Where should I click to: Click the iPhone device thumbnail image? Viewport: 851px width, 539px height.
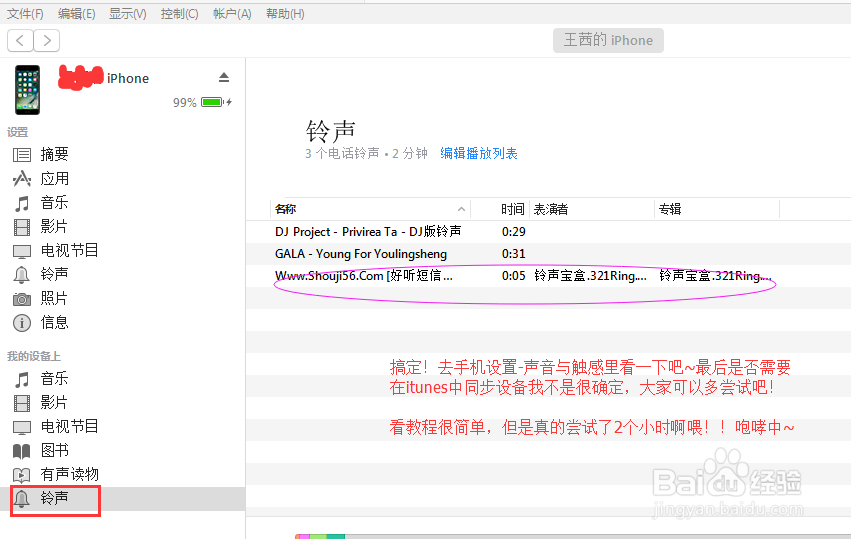tap(27, 90)
